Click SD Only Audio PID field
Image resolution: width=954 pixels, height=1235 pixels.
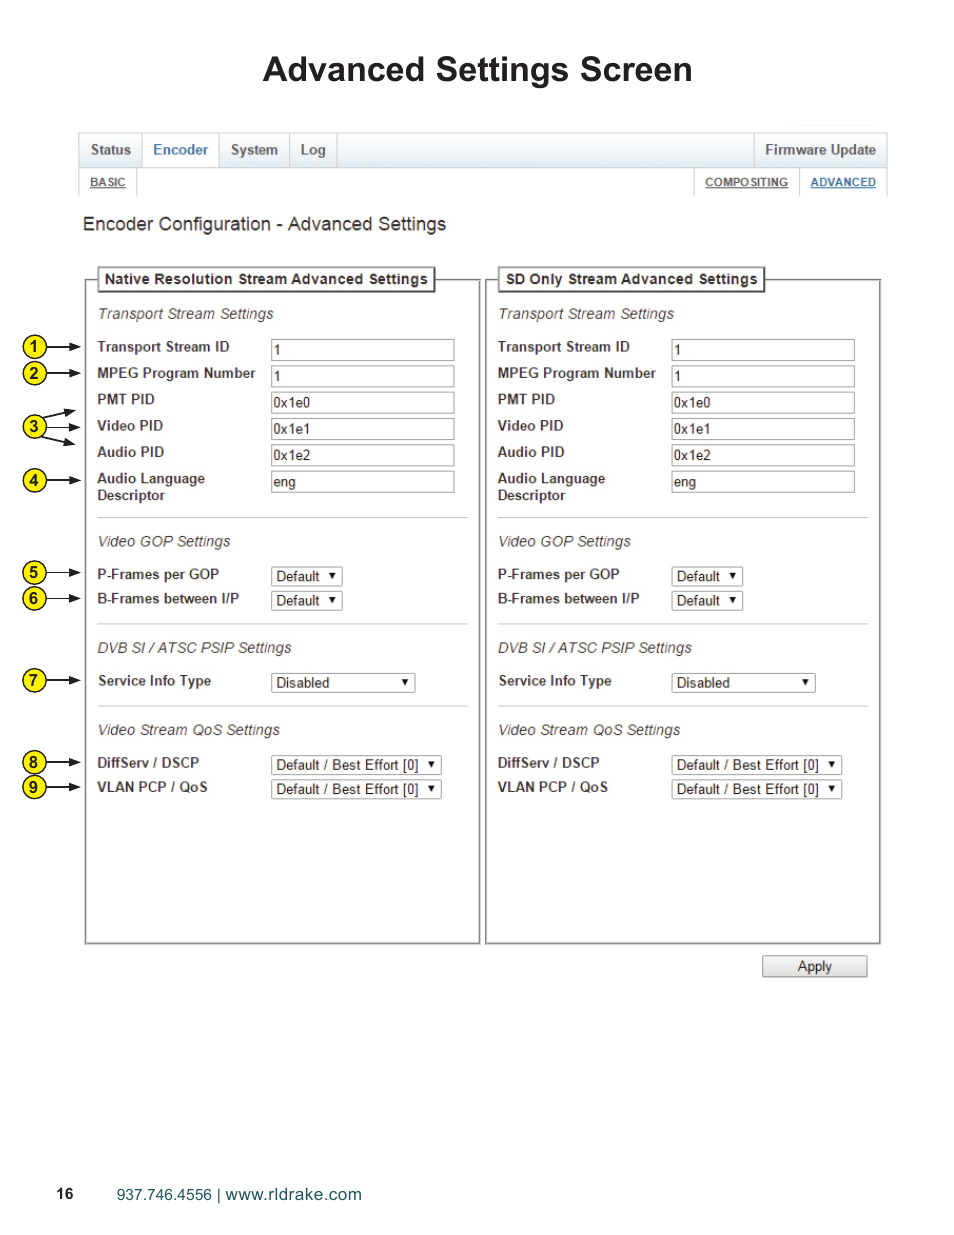763,455
